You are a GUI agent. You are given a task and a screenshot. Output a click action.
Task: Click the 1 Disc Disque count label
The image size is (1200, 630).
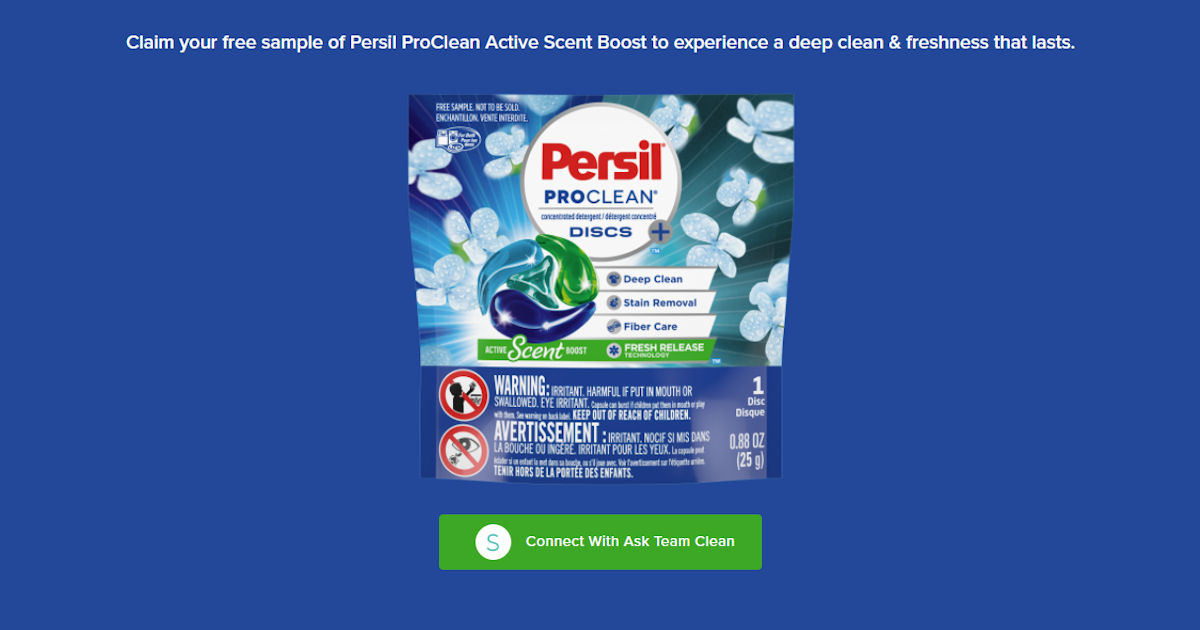pos(751,396)
